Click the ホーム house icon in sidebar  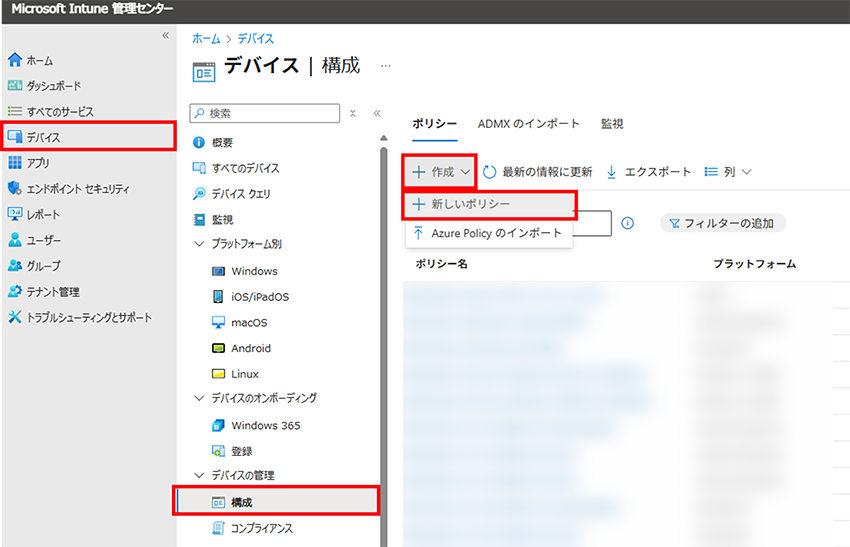[x=15, y=60]
